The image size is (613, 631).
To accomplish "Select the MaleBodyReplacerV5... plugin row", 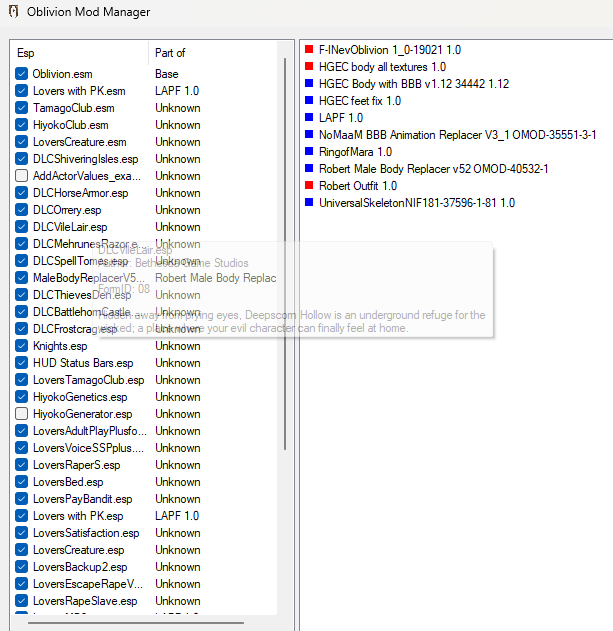I will coord(146,278).
